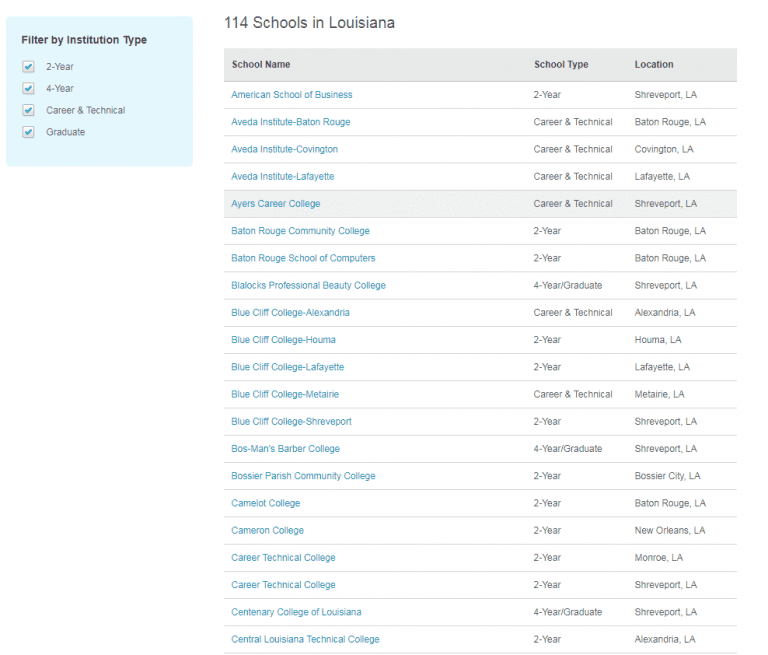The height and width of the screenshot is (655, 768).
Task: Open Bossier Parish Community College link
Action: tap(303, 476)
